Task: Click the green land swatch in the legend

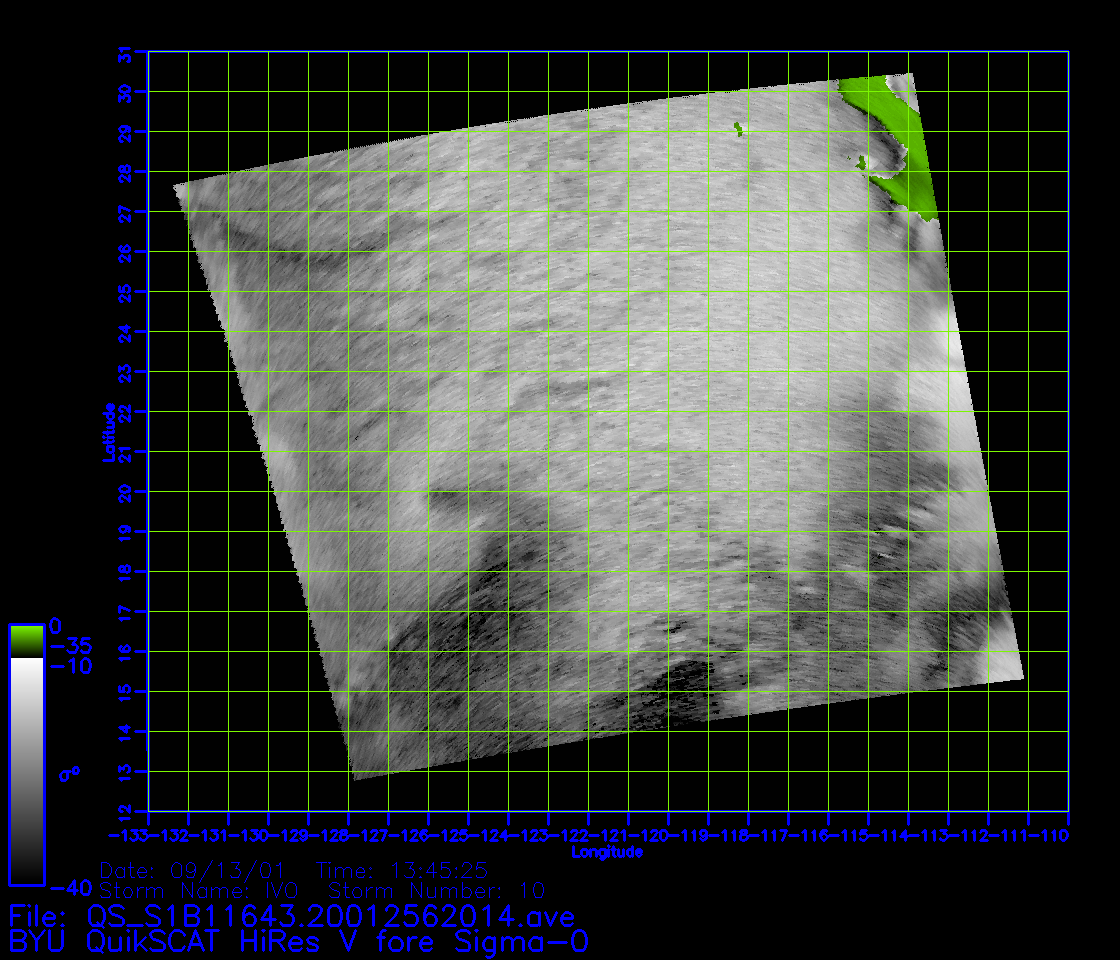Action: tap(26, 640)
